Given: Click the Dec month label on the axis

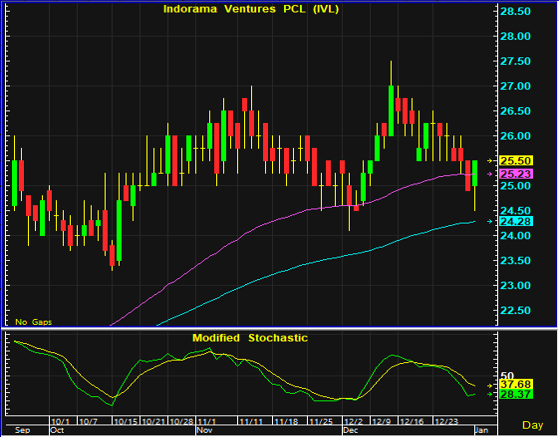Looking at the screenshot, I should point(350,430).
